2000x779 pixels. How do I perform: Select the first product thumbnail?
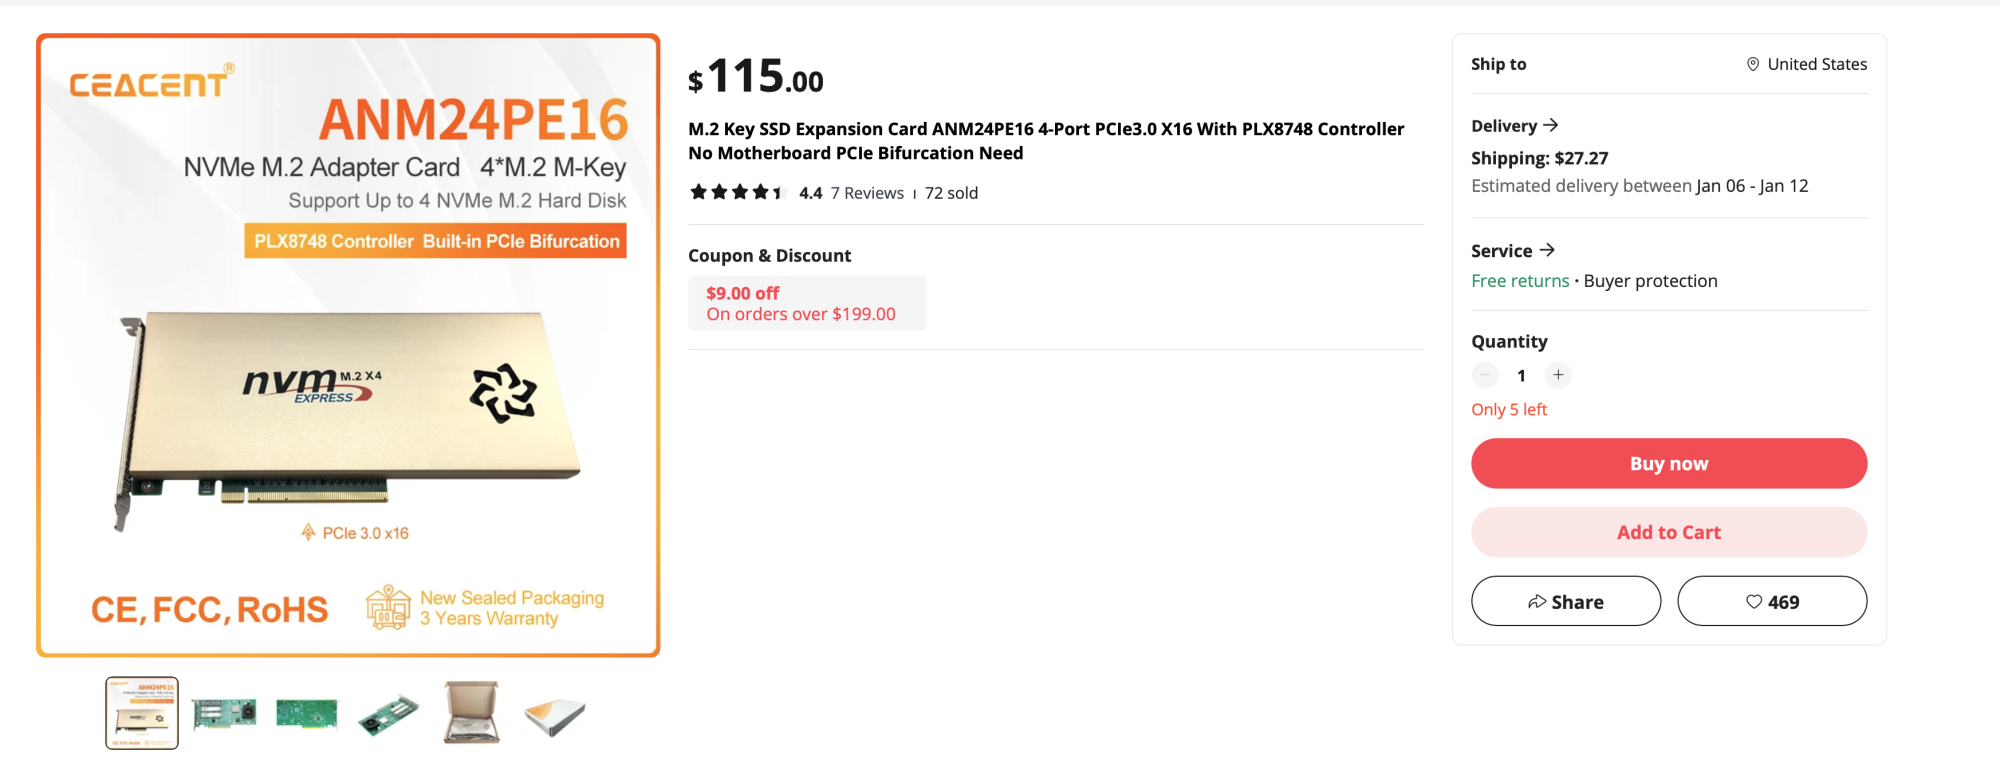point(142,713)
